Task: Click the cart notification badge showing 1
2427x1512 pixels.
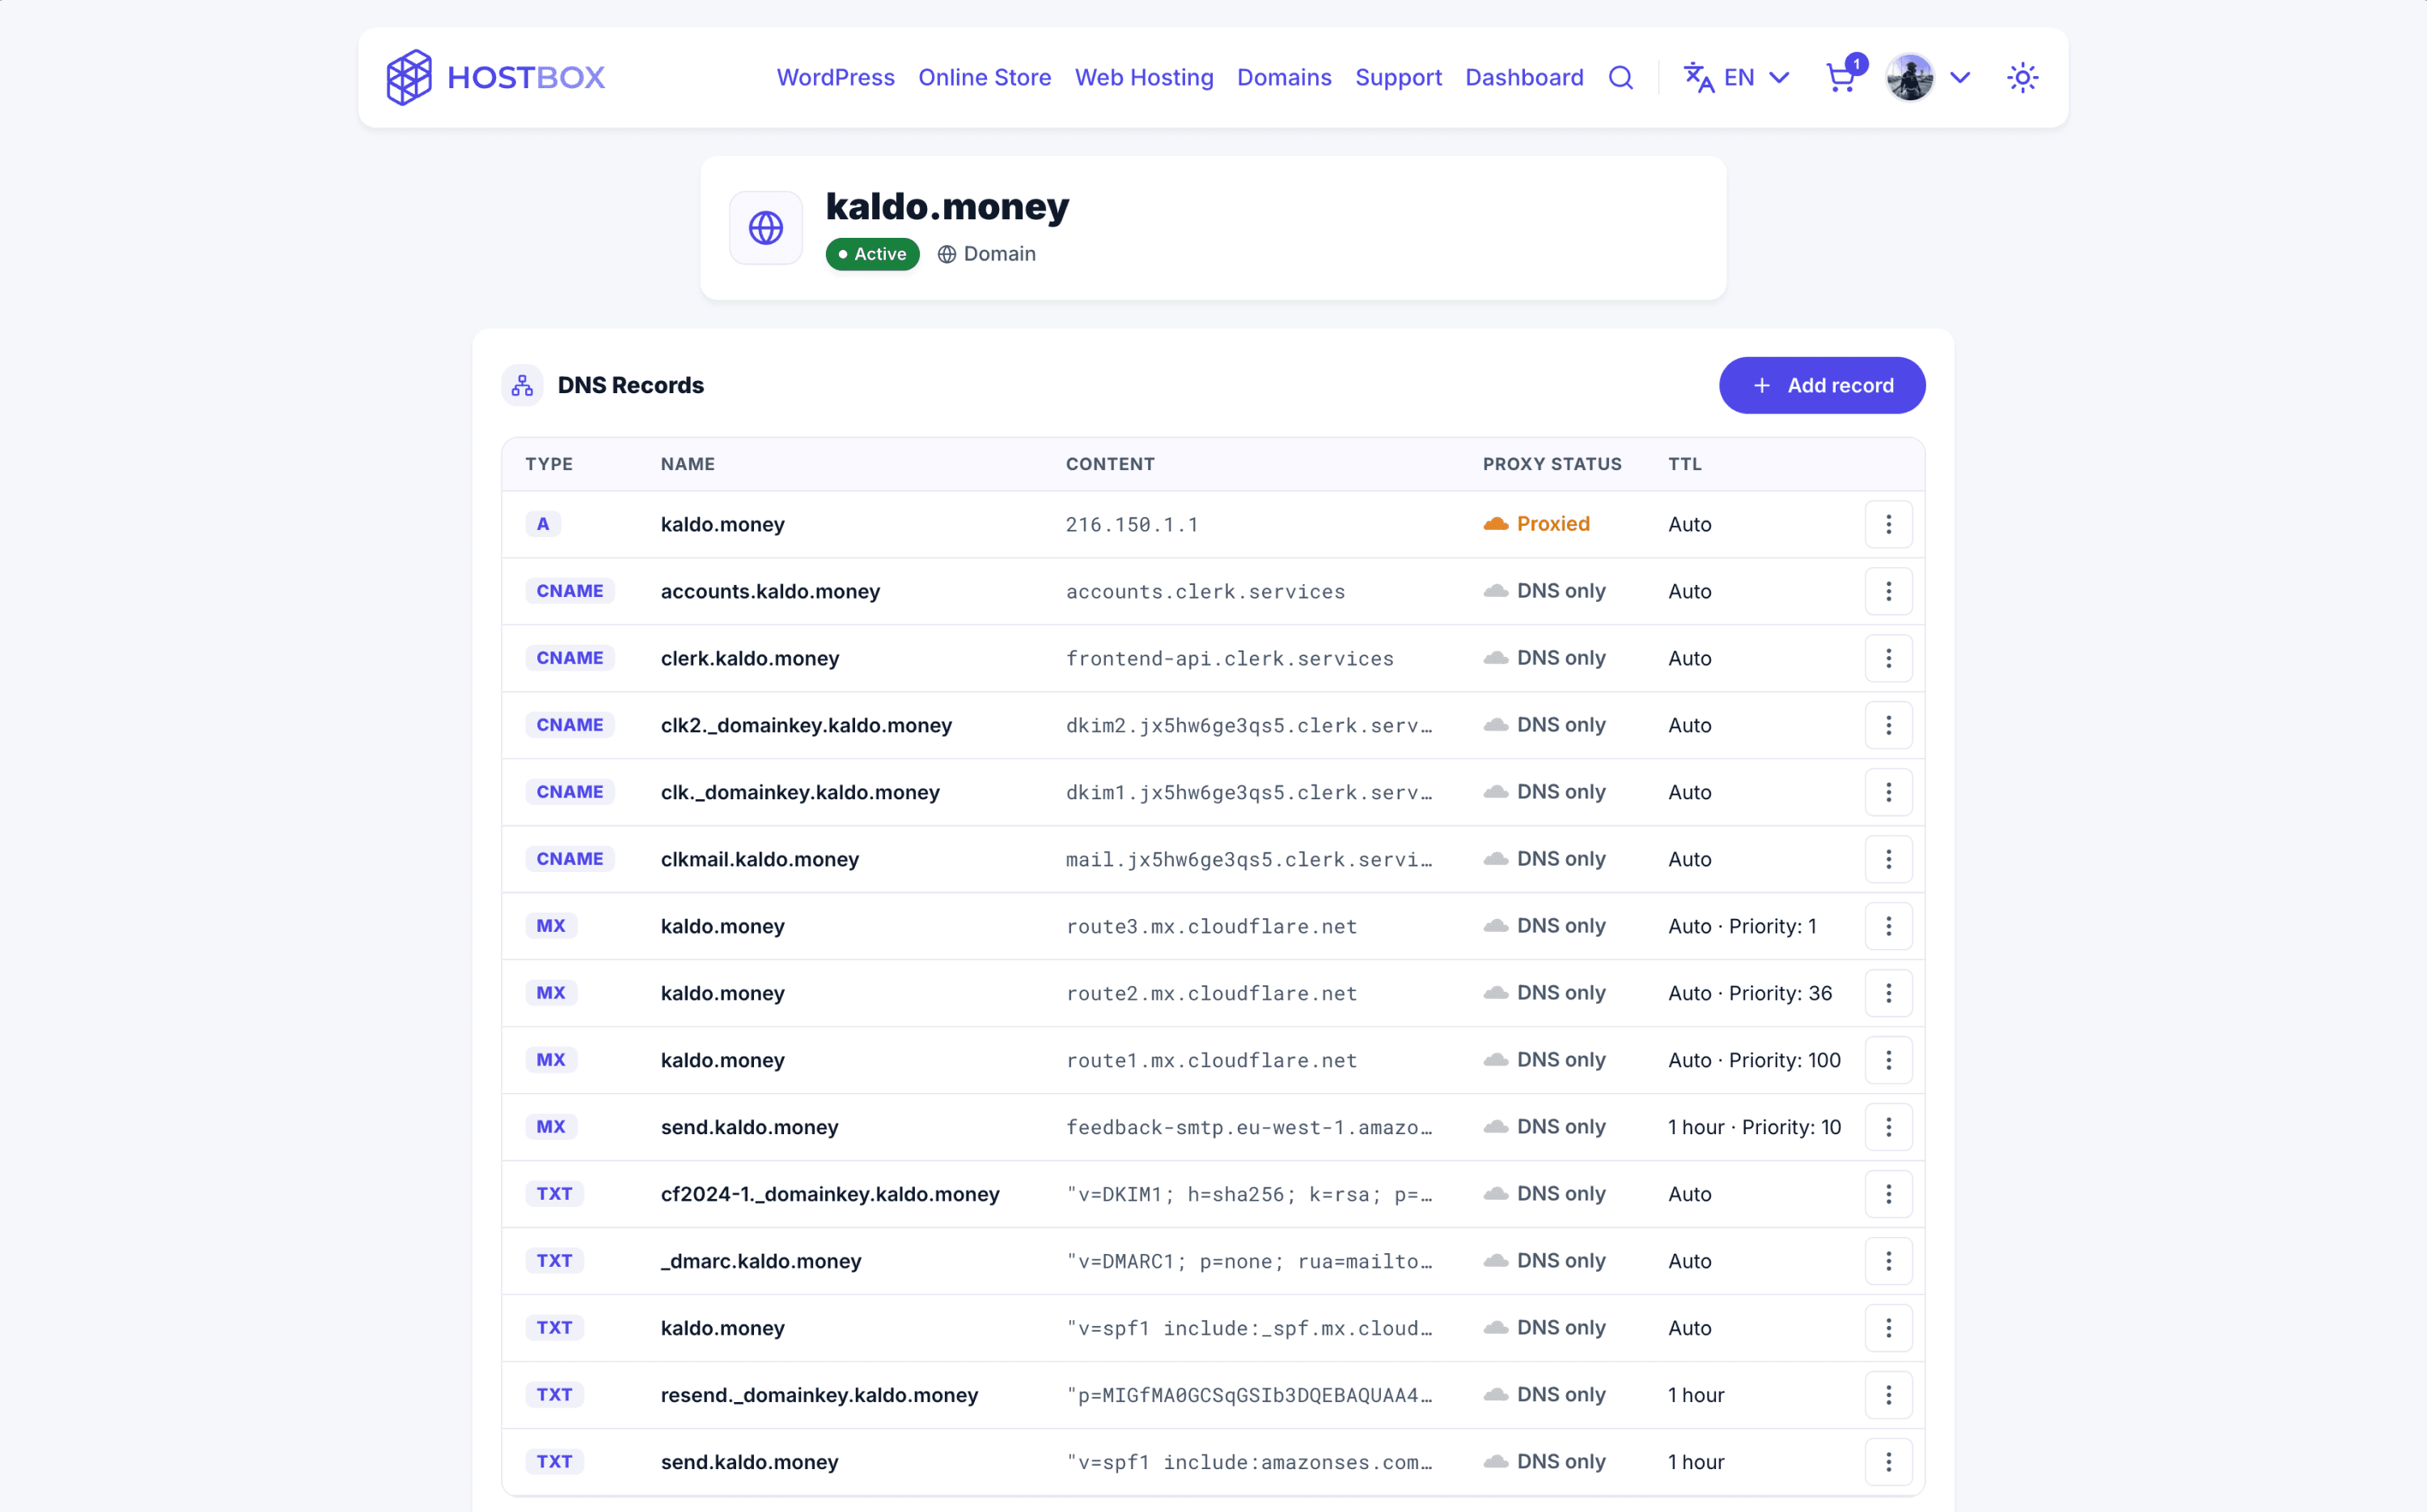Action: (x=1856, y=64)
